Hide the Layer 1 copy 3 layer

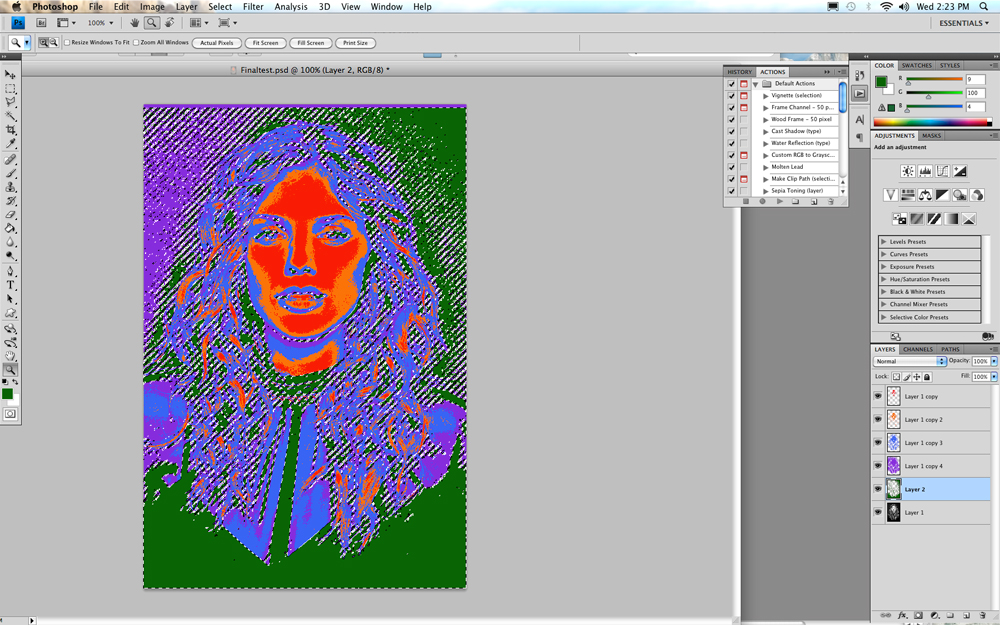pyautogui.click(x=878, y=443)
